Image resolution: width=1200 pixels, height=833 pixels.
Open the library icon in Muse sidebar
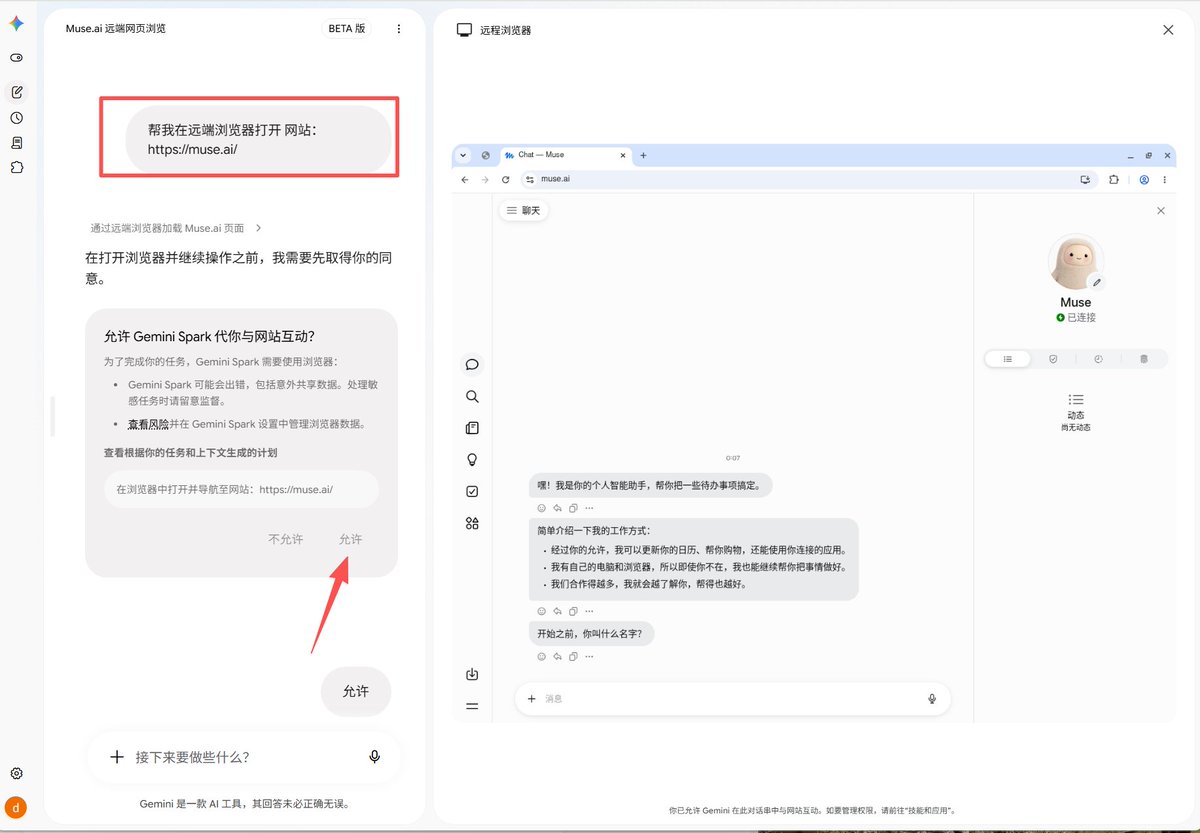coord(472,428)
